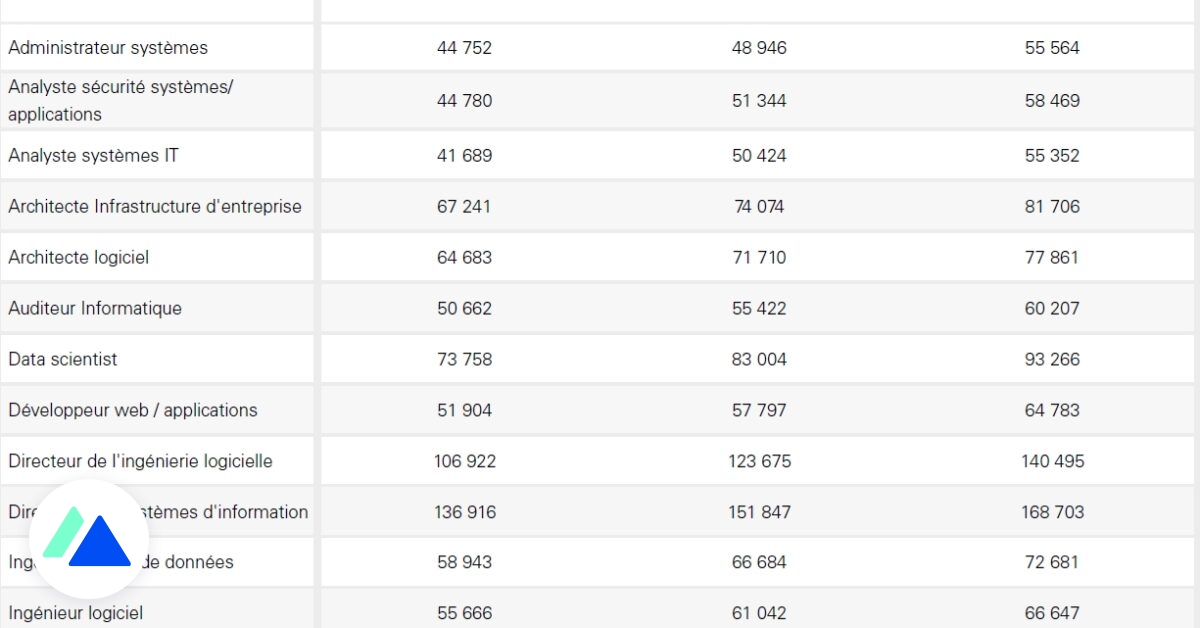Click the 61 042 Ingénieur logiciel value

point(759,613)
